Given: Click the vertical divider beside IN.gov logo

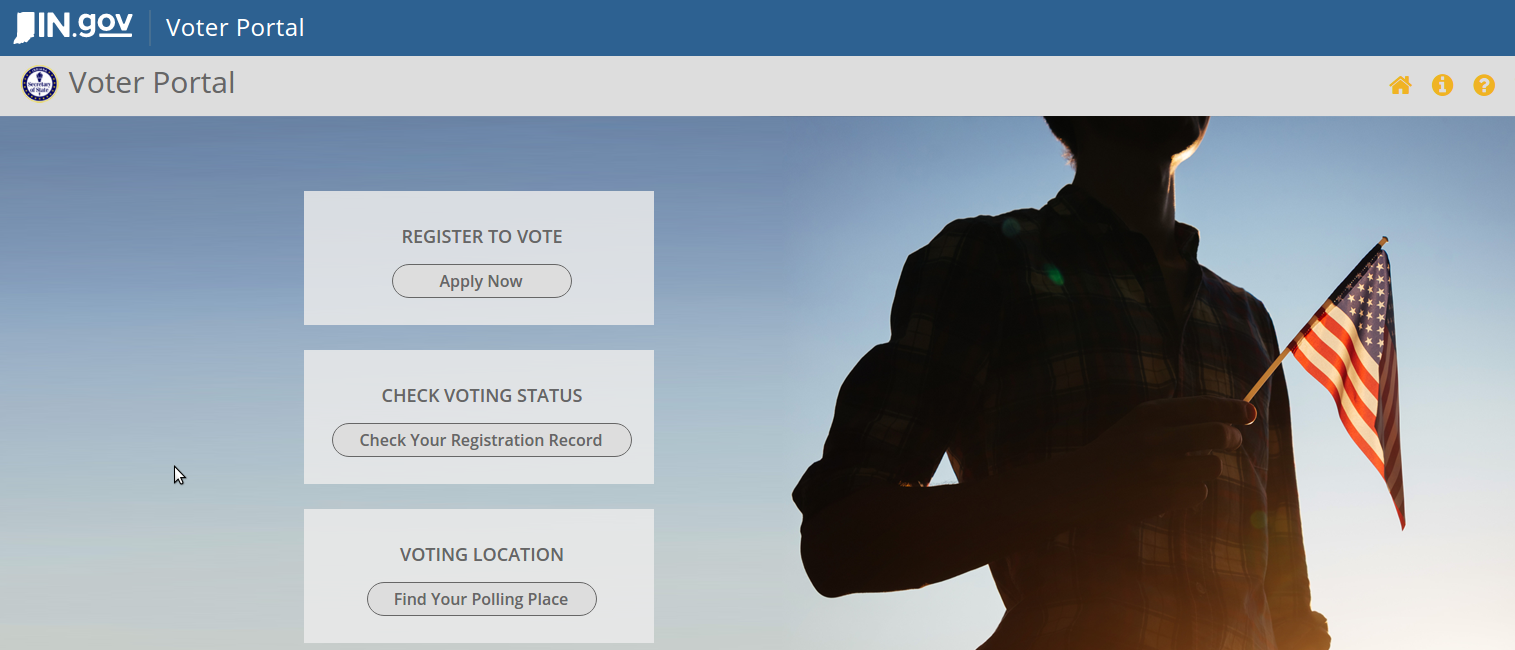Looking at the screenshot, I should [150, 28].
